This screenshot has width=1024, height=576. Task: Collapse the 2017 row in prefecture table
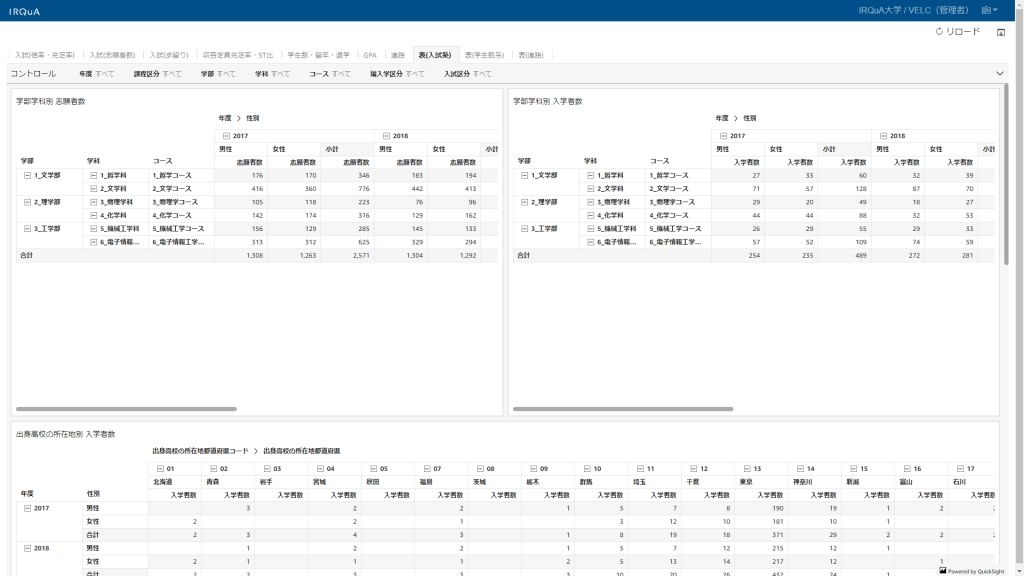tap(28, 508)
